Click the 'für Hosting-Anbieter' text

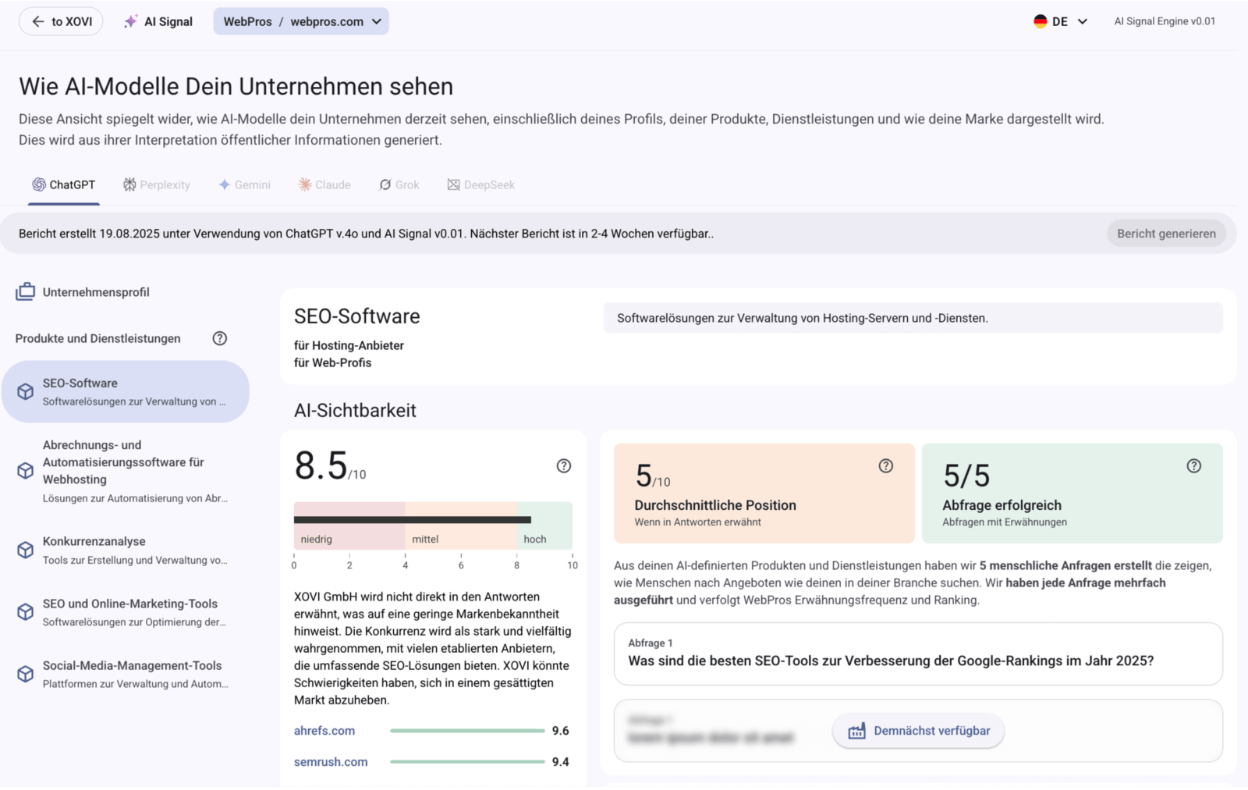(x=349, y=346)
